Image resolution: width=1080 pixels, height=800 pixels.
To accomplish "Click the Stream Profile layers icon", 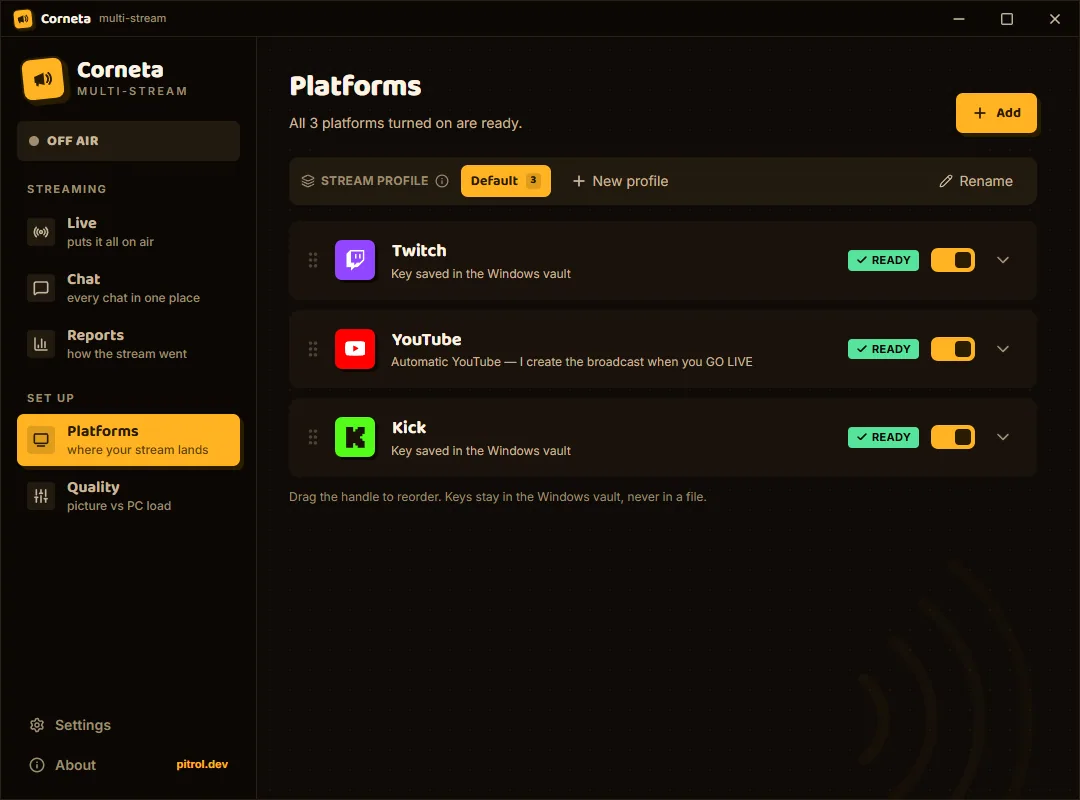I will (x=308, y=181).
